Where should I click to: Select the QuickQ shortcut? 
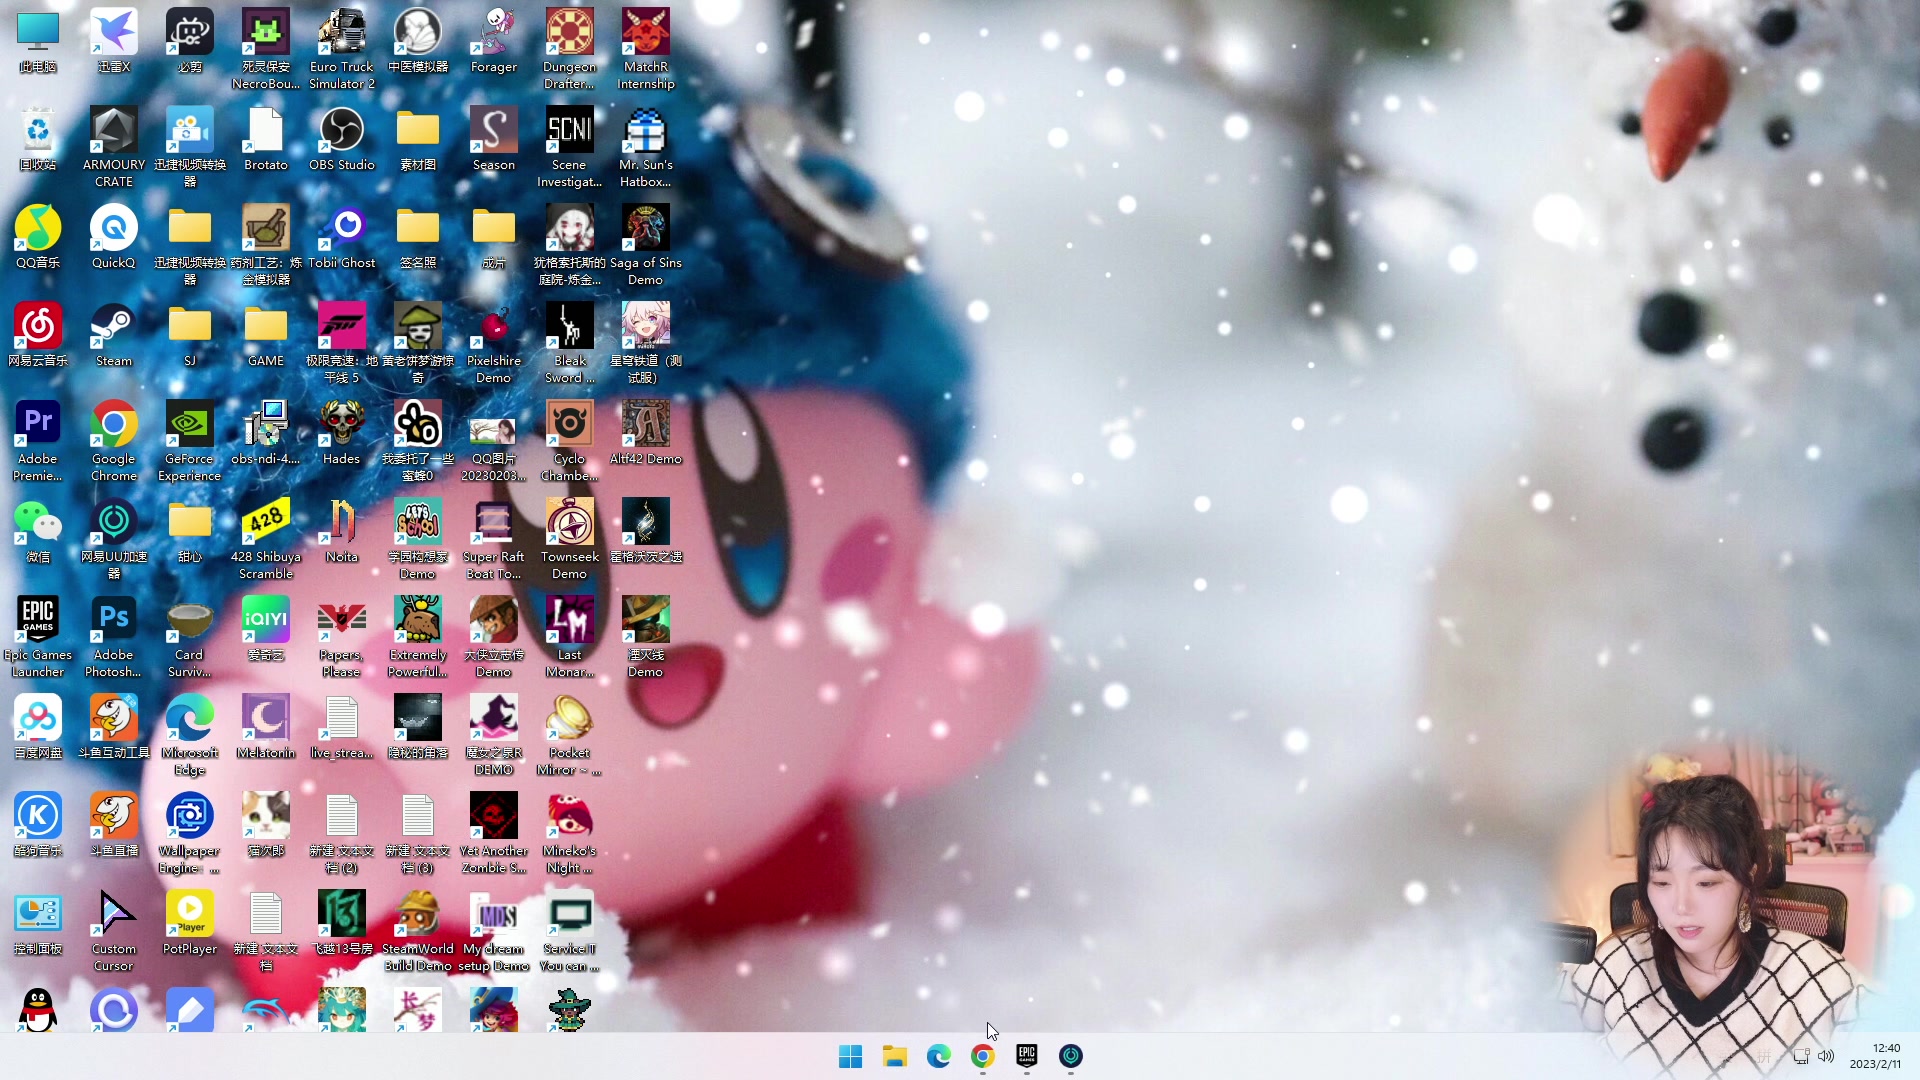(114, 238)
